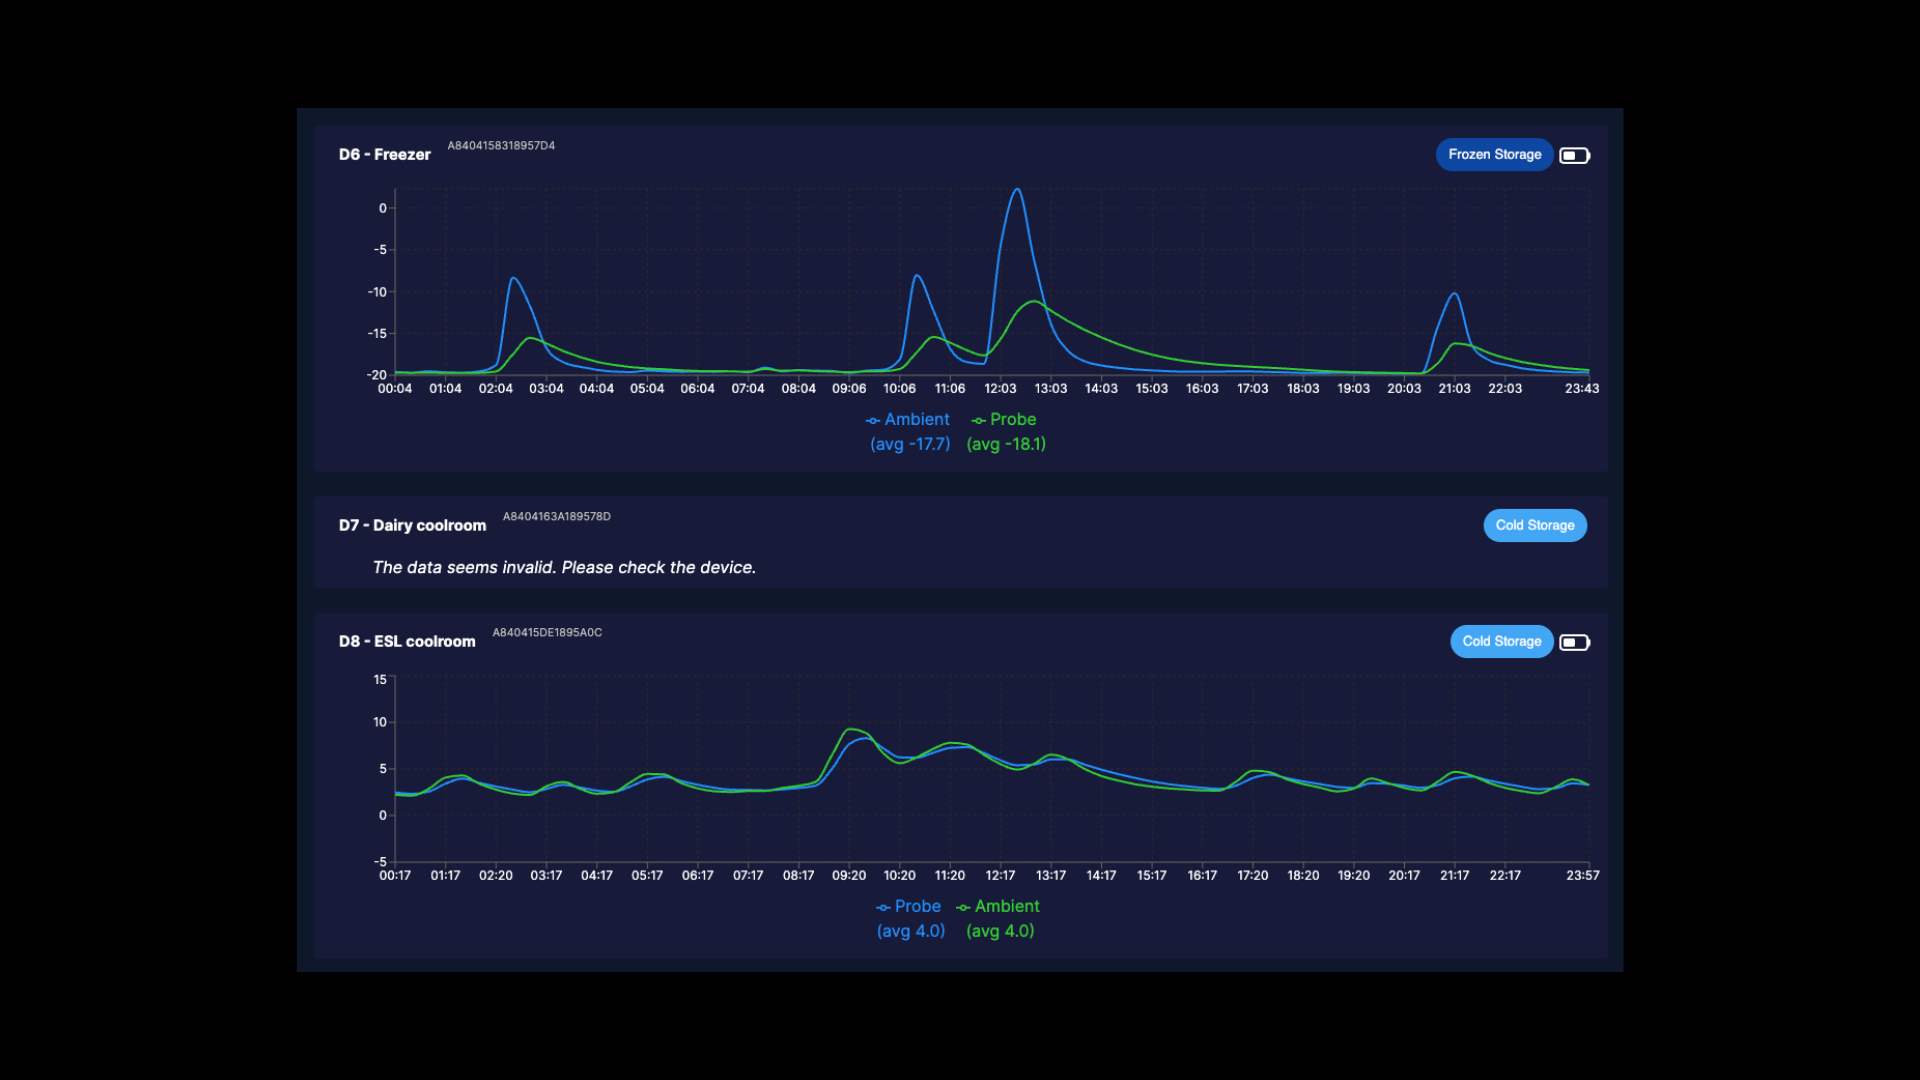Select the D6 - Freezer title

384,155
